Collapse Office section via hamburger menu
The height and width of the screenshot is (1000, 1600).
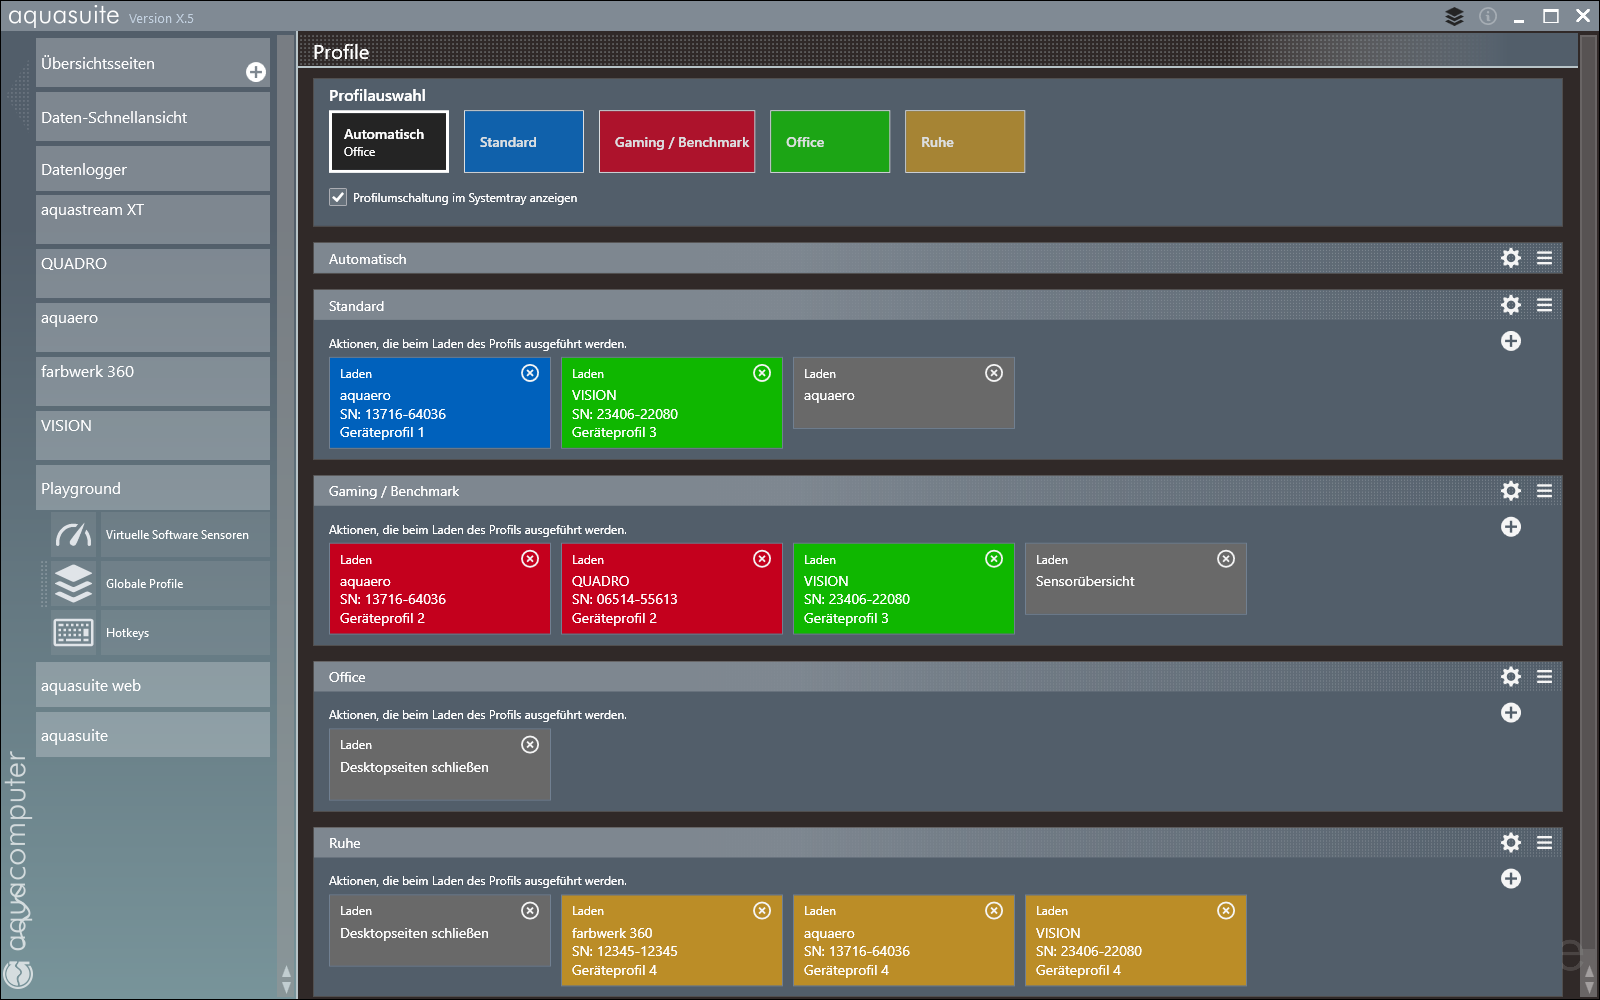pos(1545,677)
